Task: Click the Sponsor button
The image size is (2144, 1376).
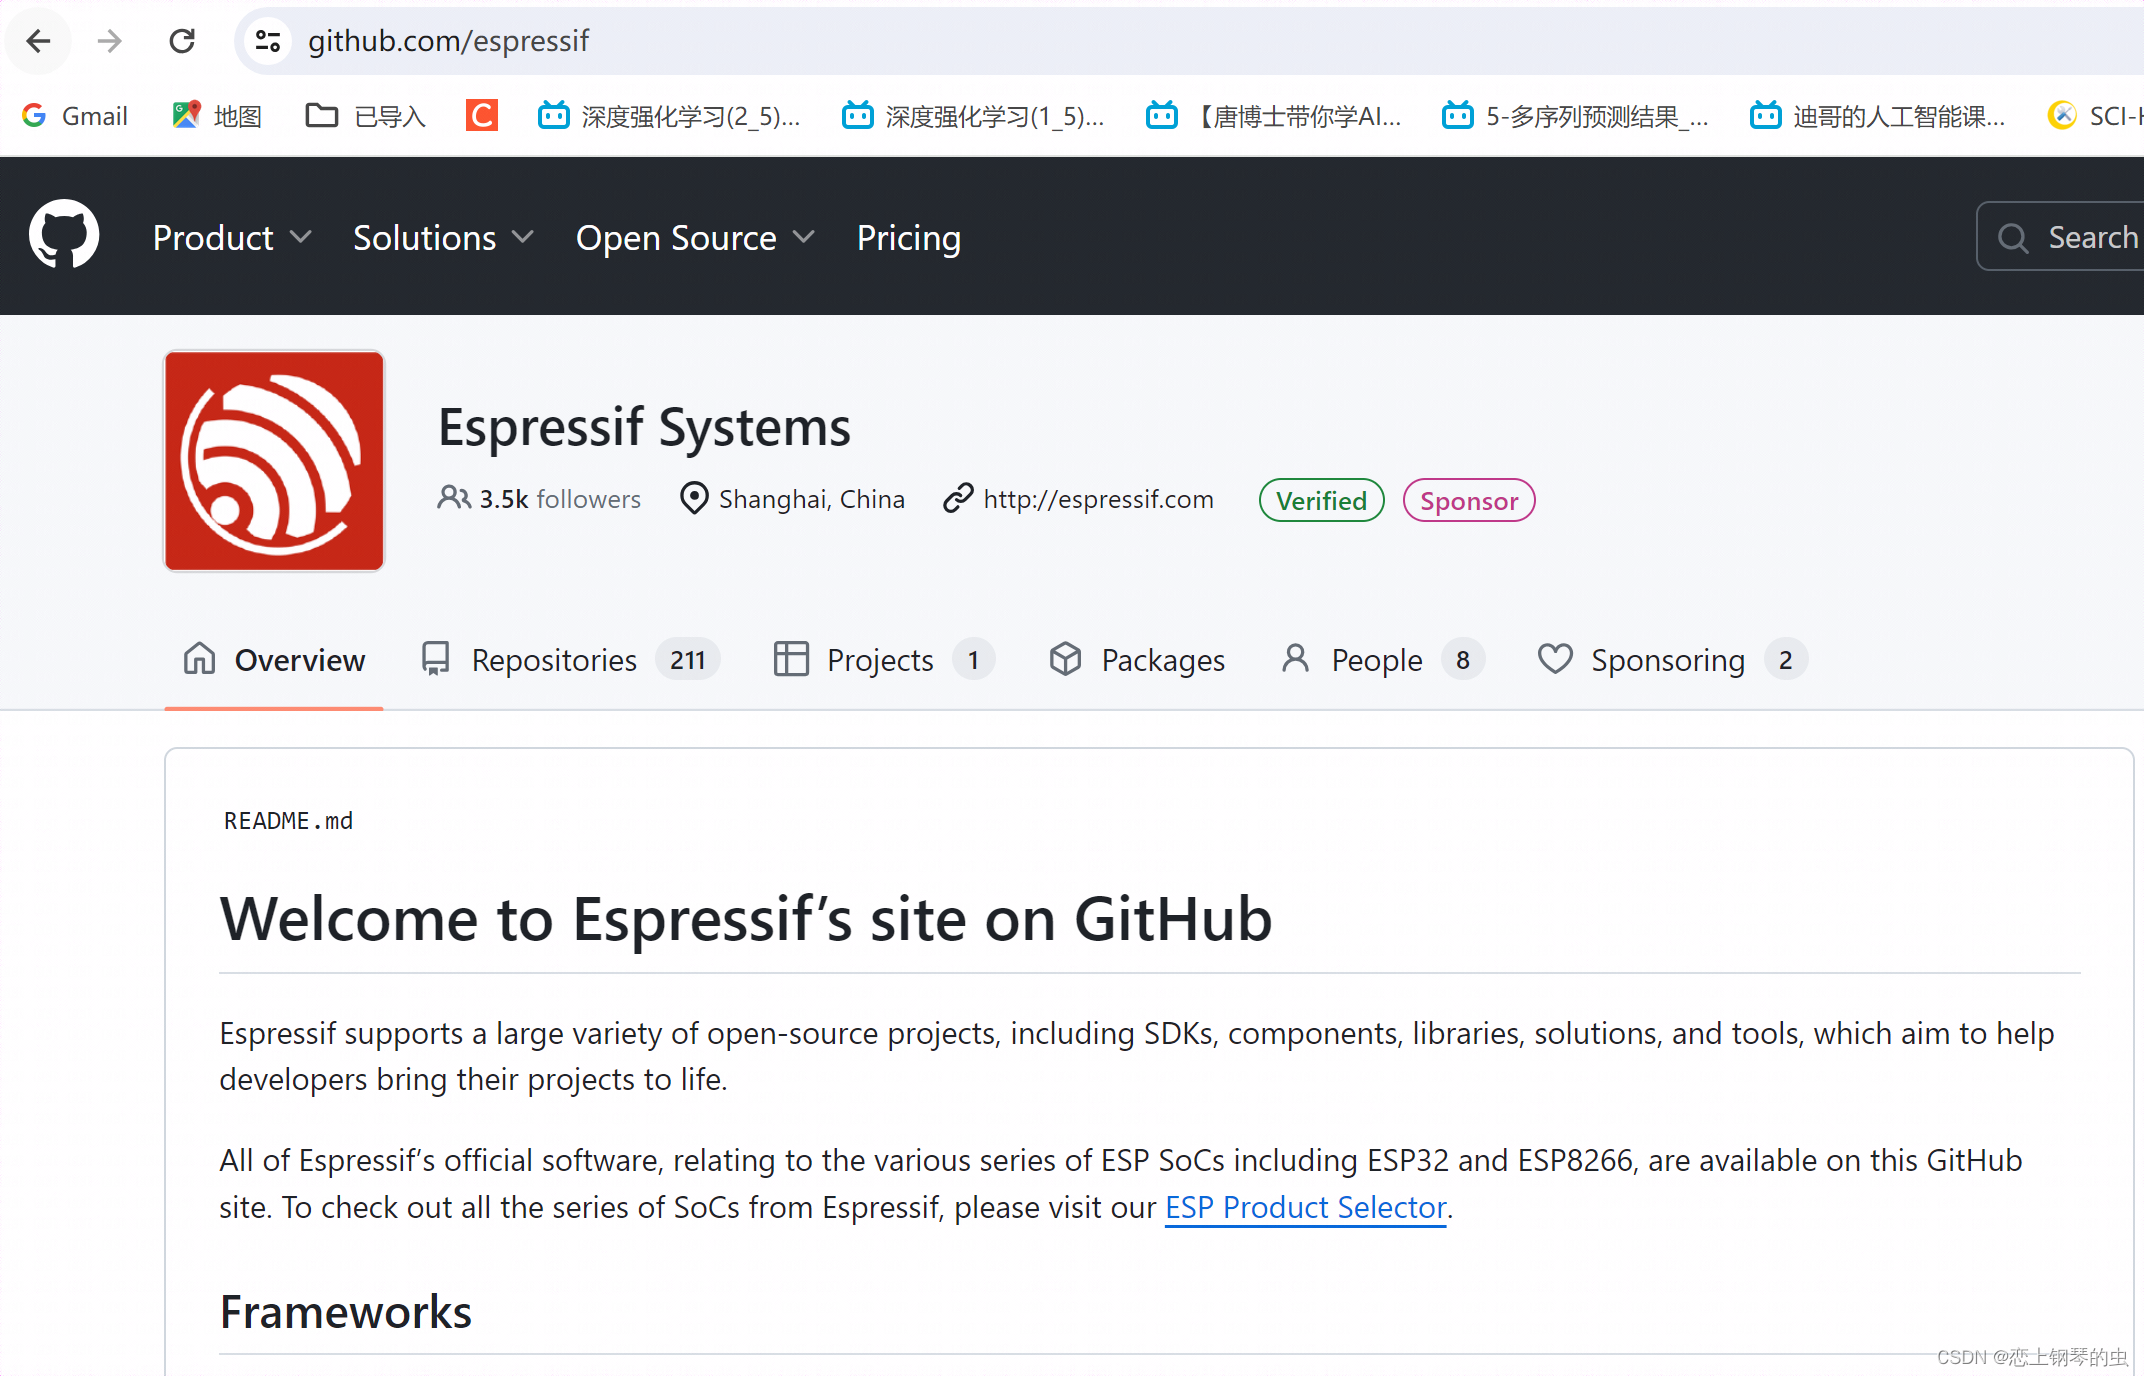Action: [x=1467, y=500]
